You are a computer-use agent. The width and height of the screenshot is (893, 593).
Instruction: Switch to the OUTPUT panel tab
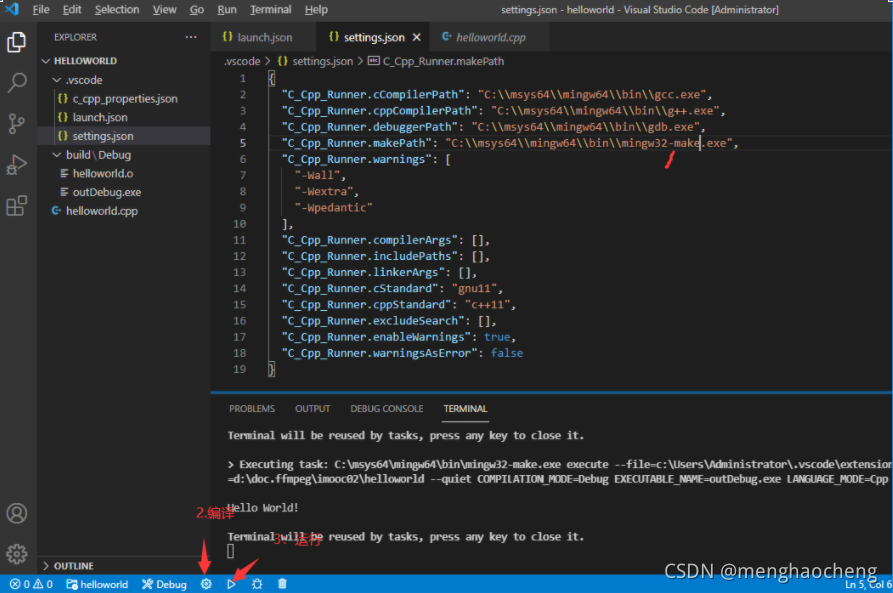pos(312,408)
